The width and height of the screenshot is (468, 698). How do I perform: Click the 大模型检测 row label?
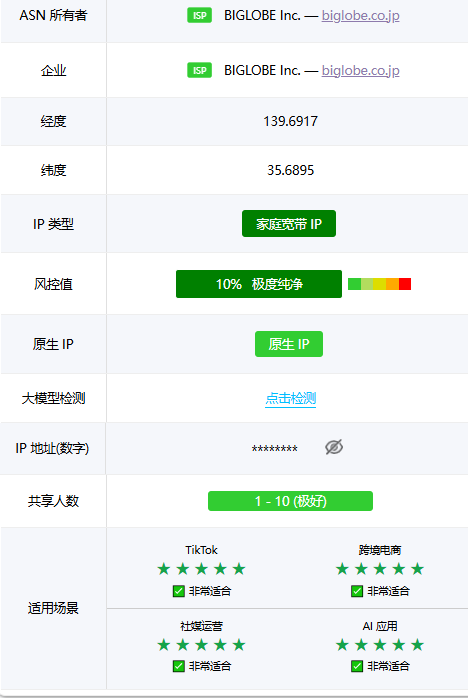53,398
